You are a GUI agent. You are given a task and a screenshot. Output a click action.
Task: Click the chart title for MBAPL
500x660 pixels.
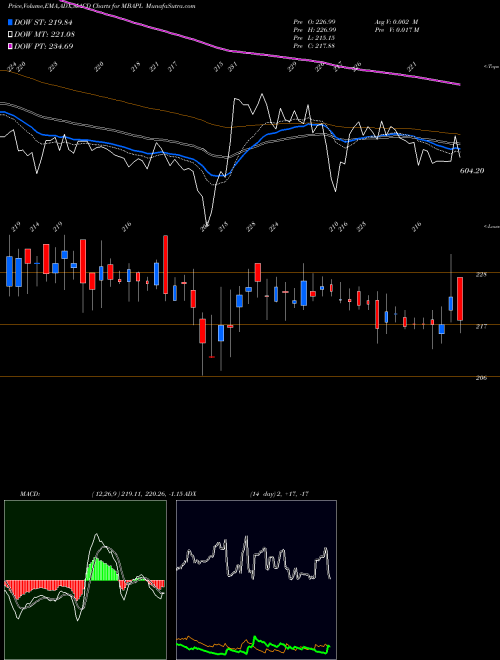click(101, 6)
